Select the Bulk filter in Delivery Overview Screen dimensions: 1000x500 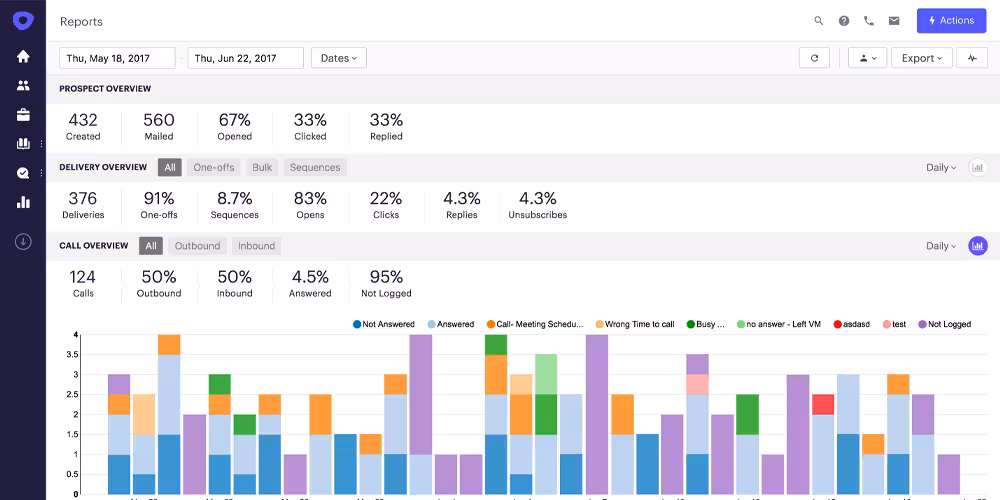point(262,167)
